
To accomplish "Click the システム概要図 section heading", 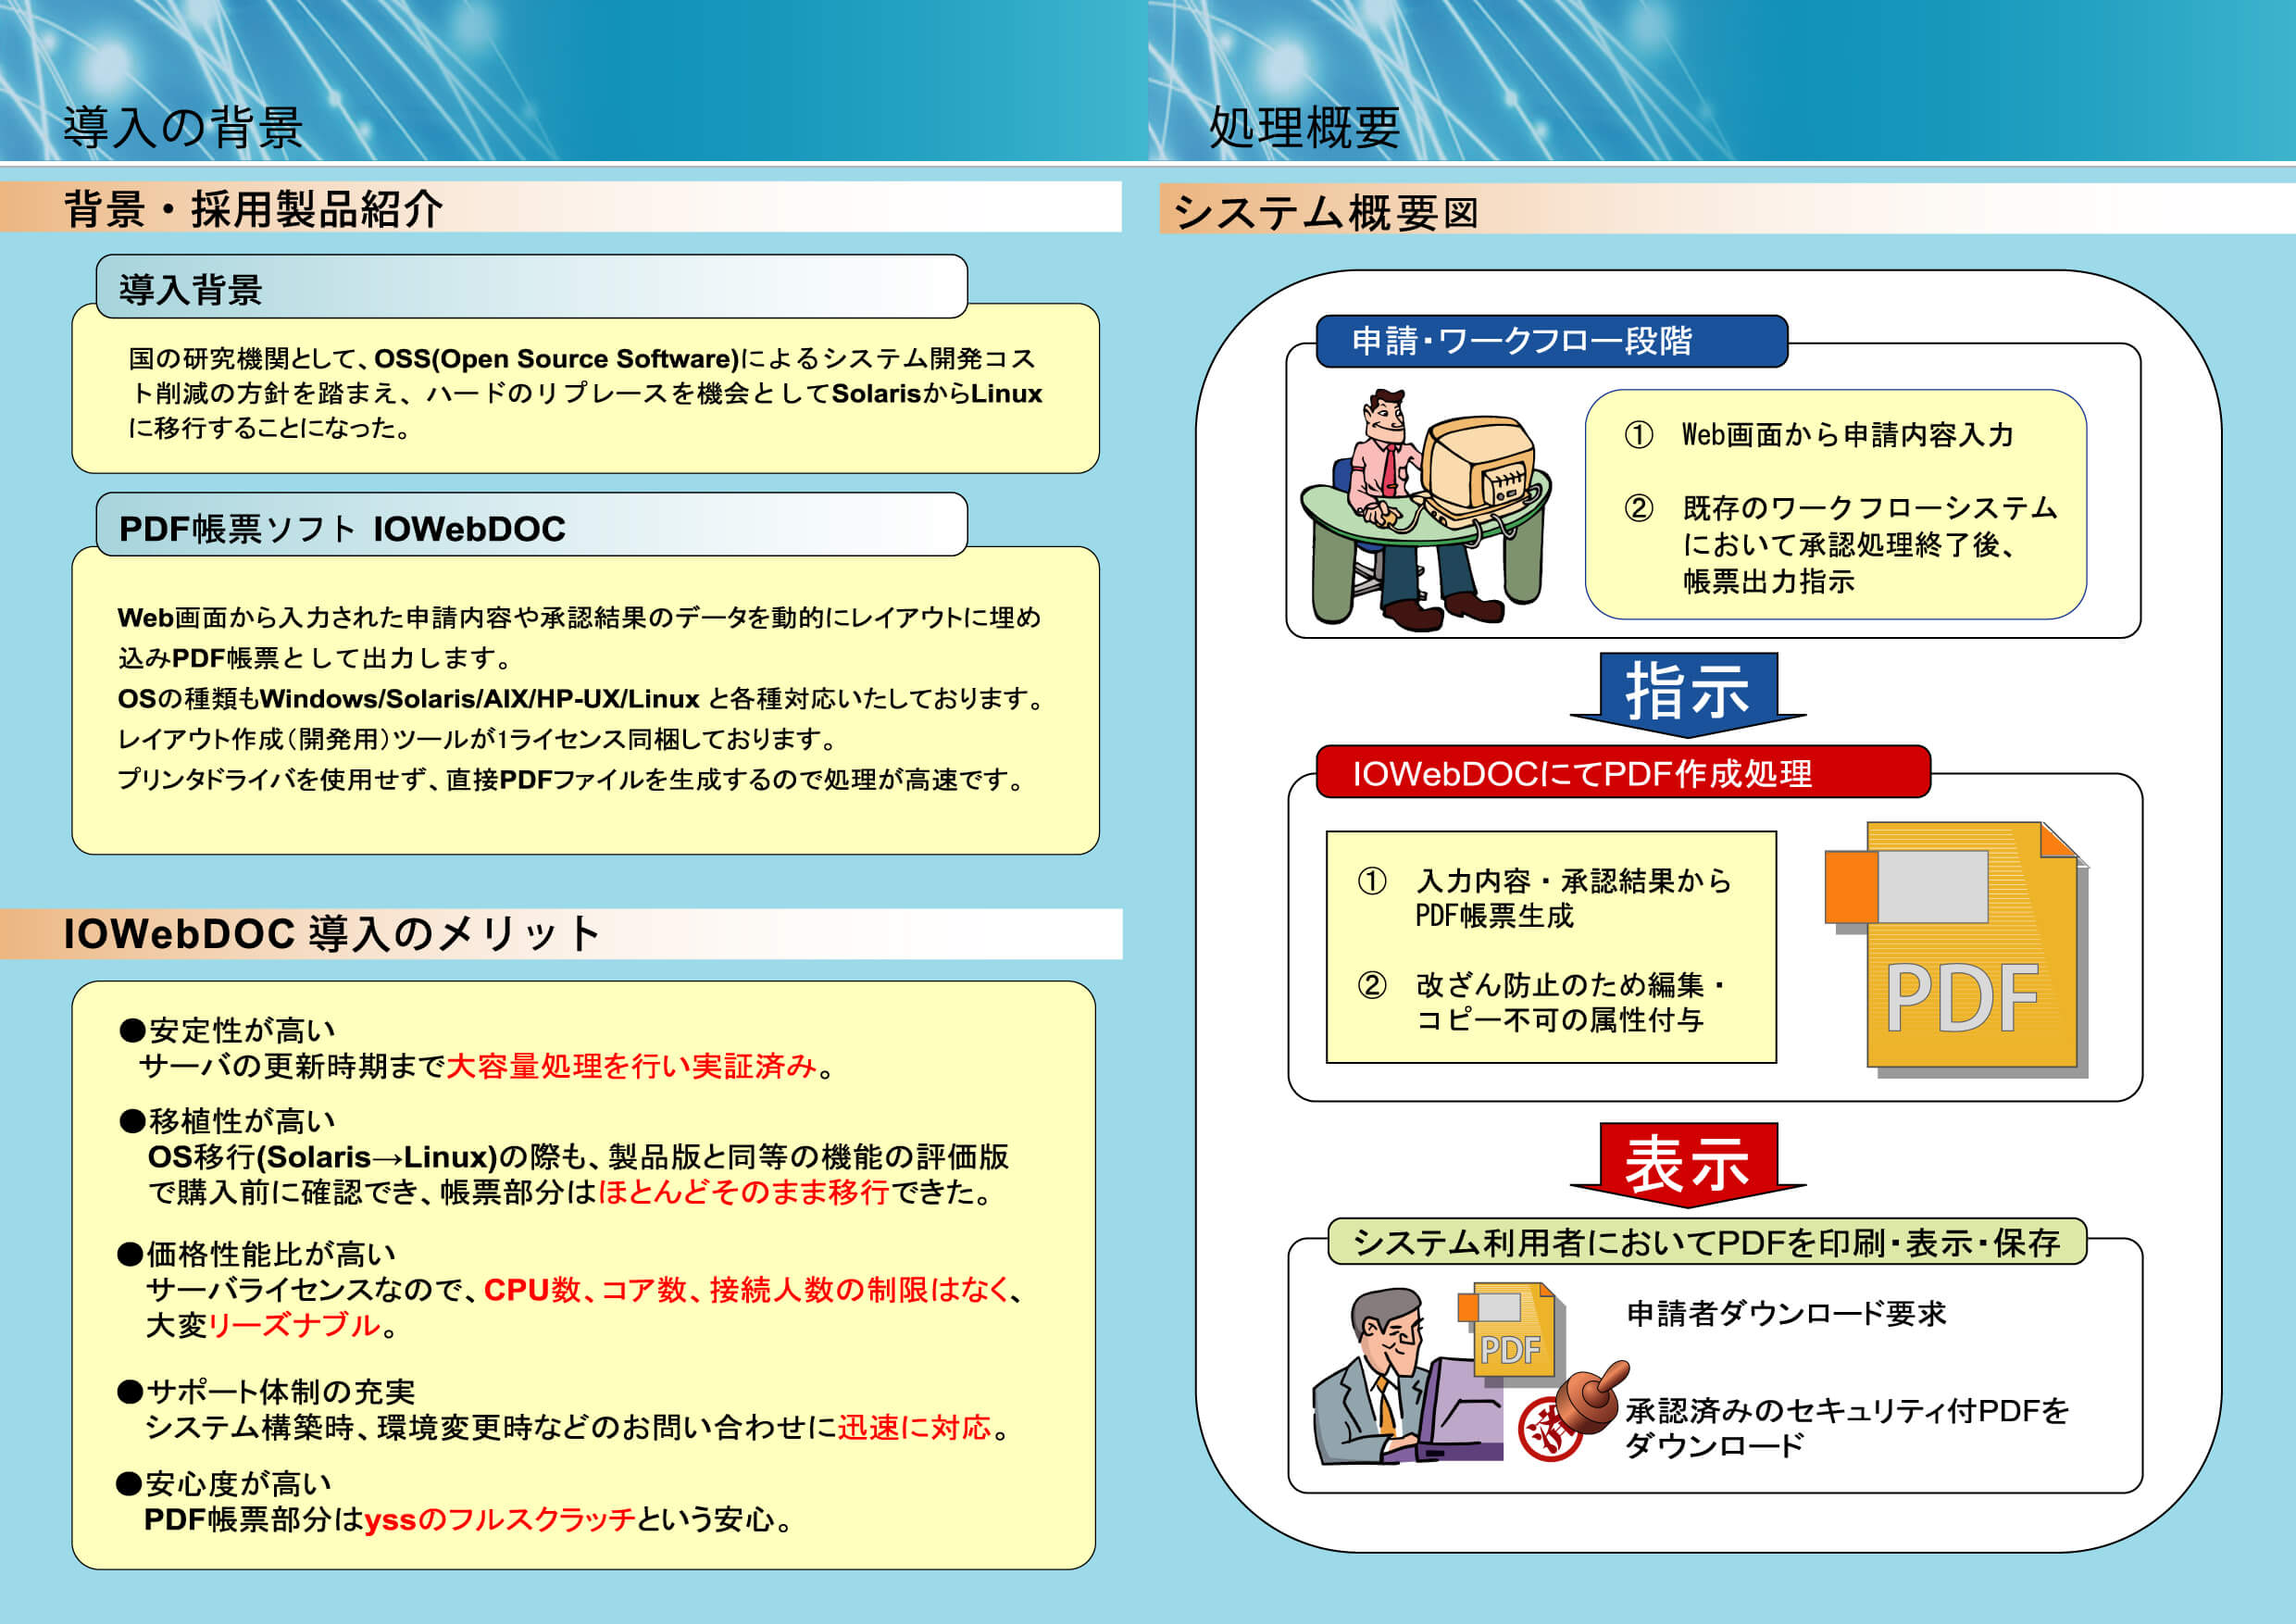I will pyautogui.click(x=1325, y=212).
